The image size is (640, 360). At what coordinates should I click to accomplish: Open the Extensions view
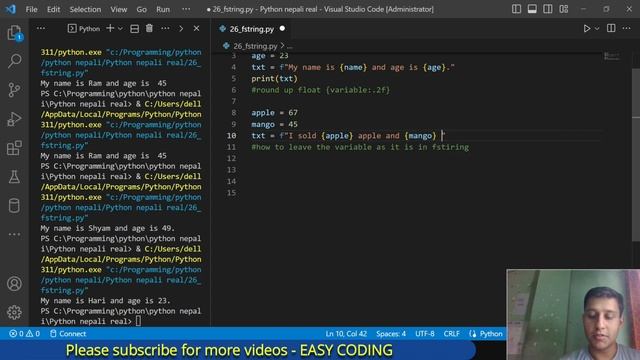click(x=14, y=148)
